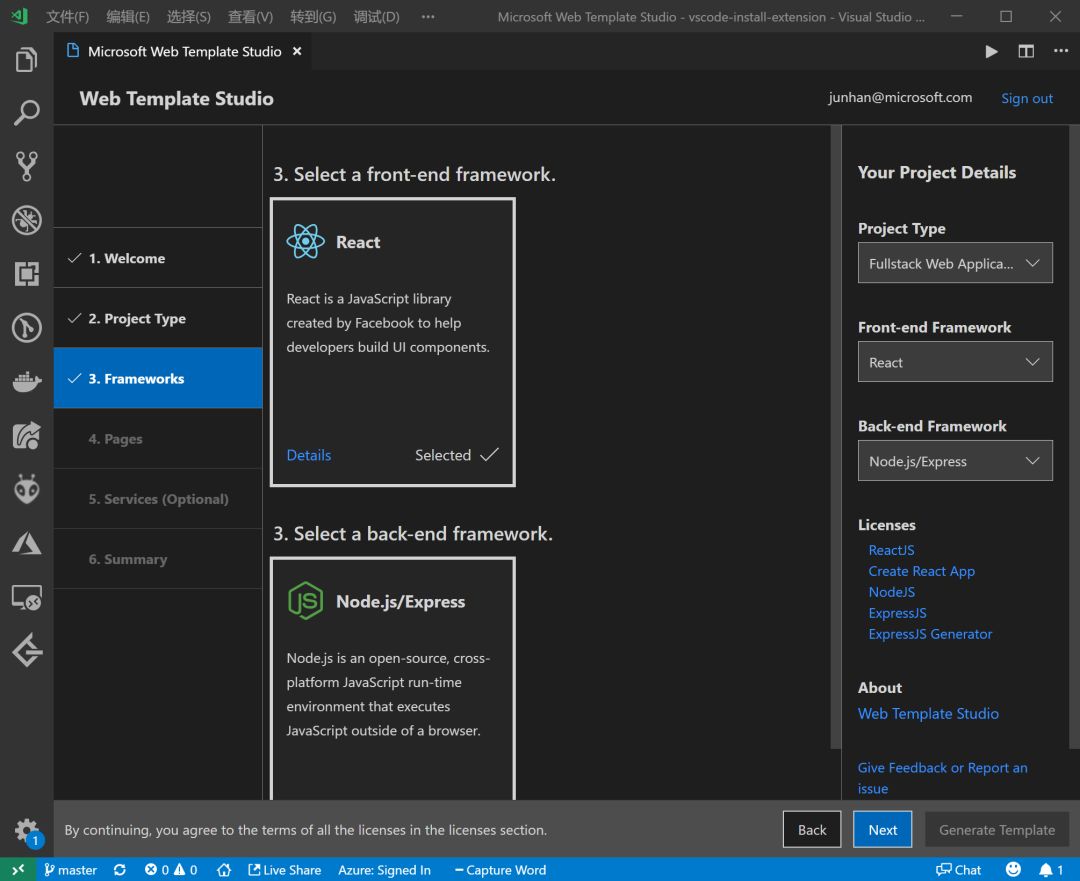1080x881 pixels.
Task: Open the Web Template Studio about link
Action: [928, 714]
